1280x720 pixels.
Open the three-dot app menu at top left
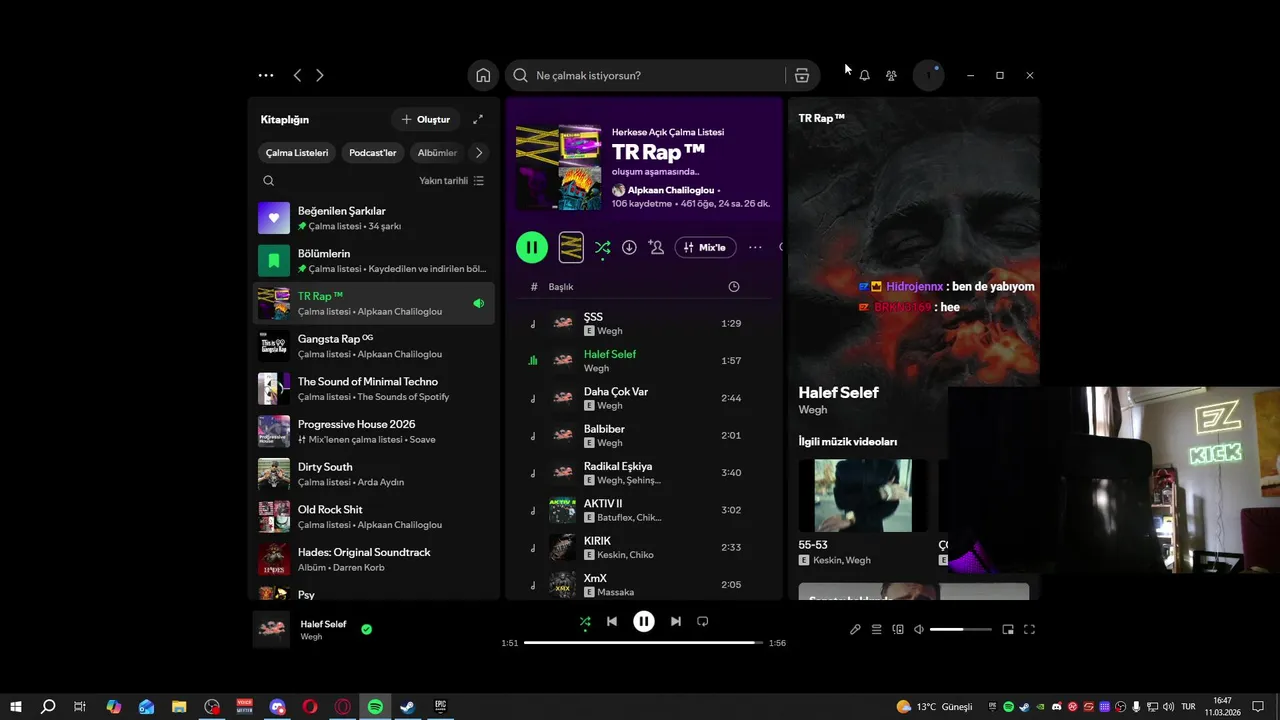point(266,75)
